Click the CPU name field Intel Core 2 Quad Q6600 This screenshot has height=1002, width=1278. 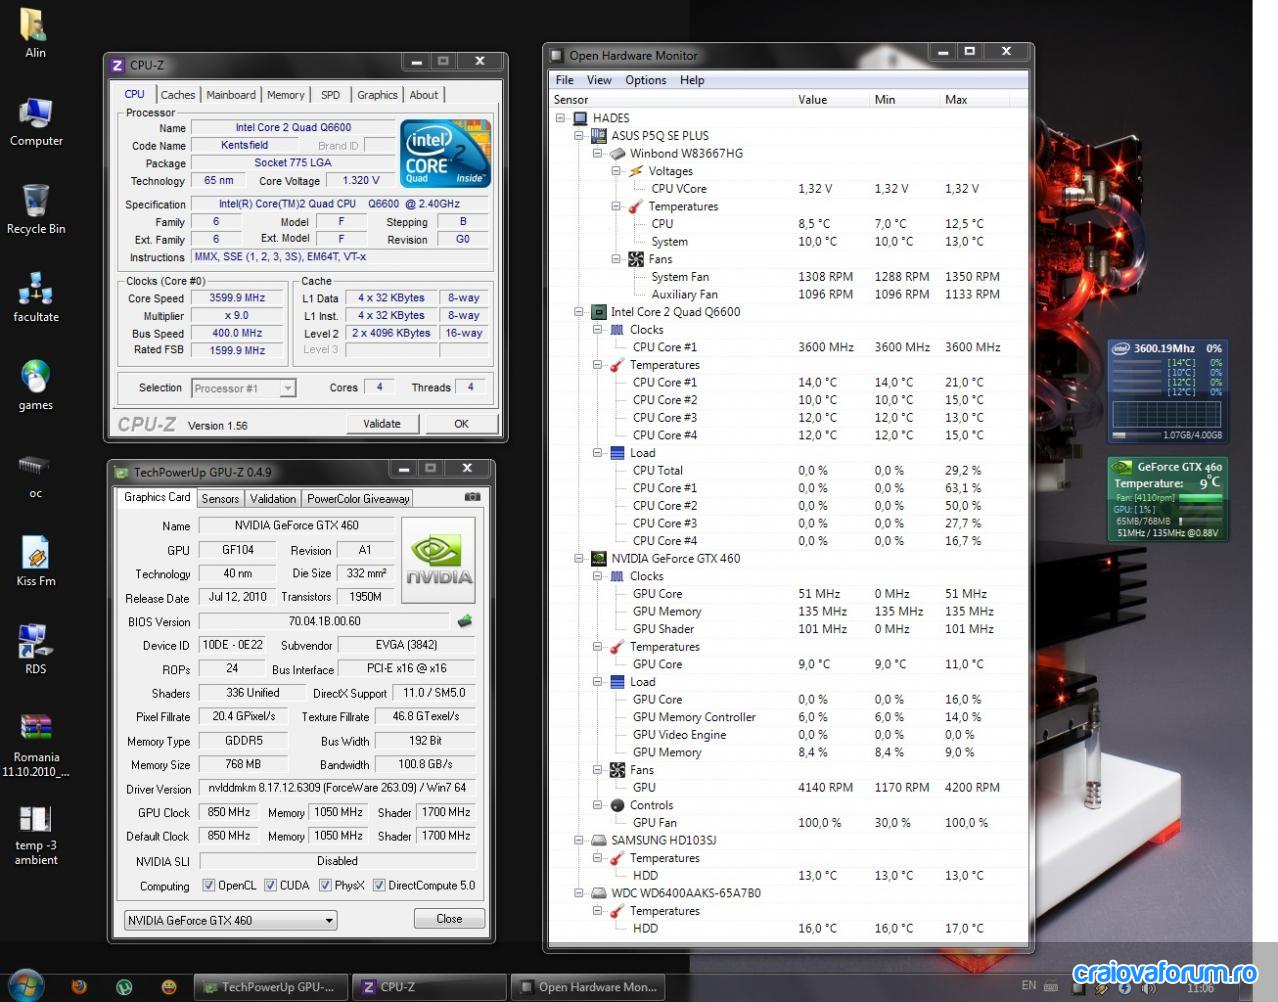pyautogui.click(x=293, y=128)
